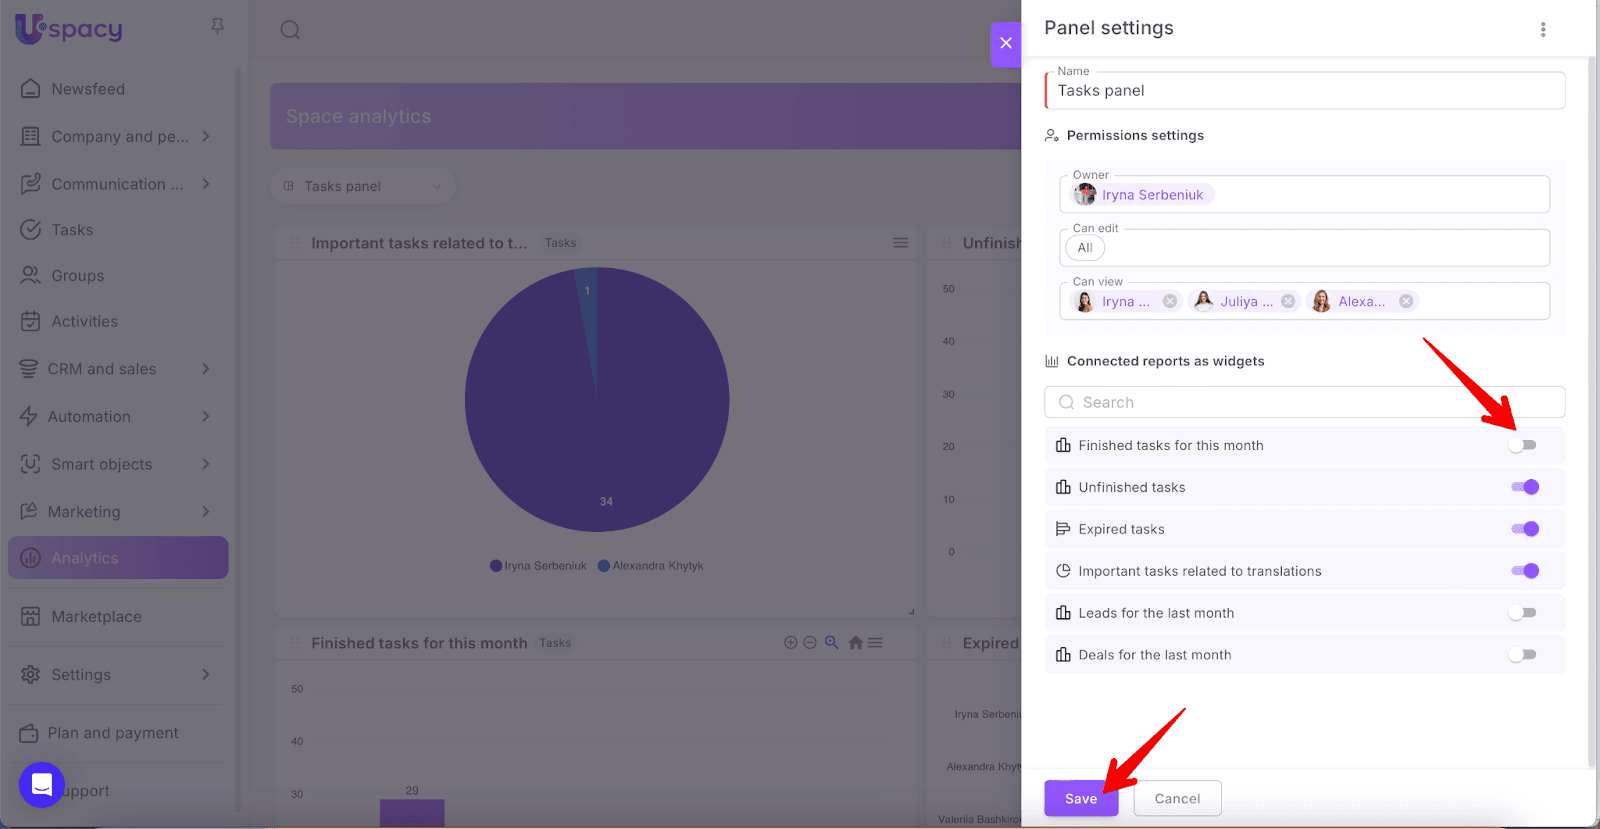The height and width of the screenshot is (829, 1600).
Task: Go to Newsfeed in sidebar
Action: (88, 89)
